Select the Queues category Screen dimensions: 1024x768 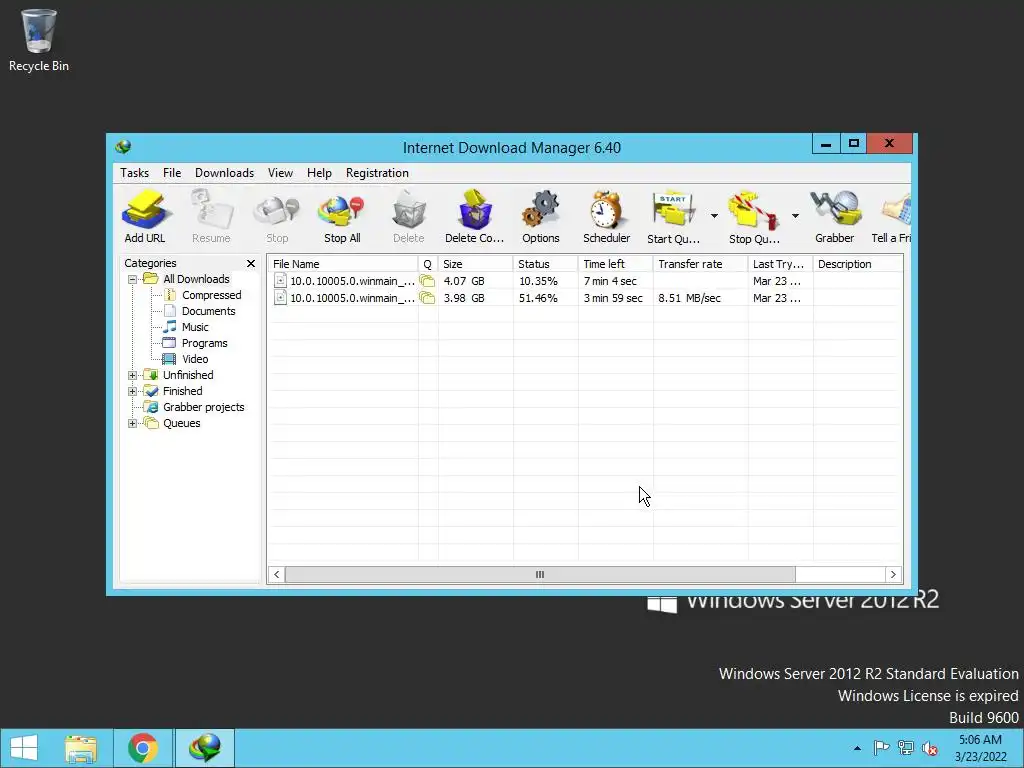click(182, 423)
